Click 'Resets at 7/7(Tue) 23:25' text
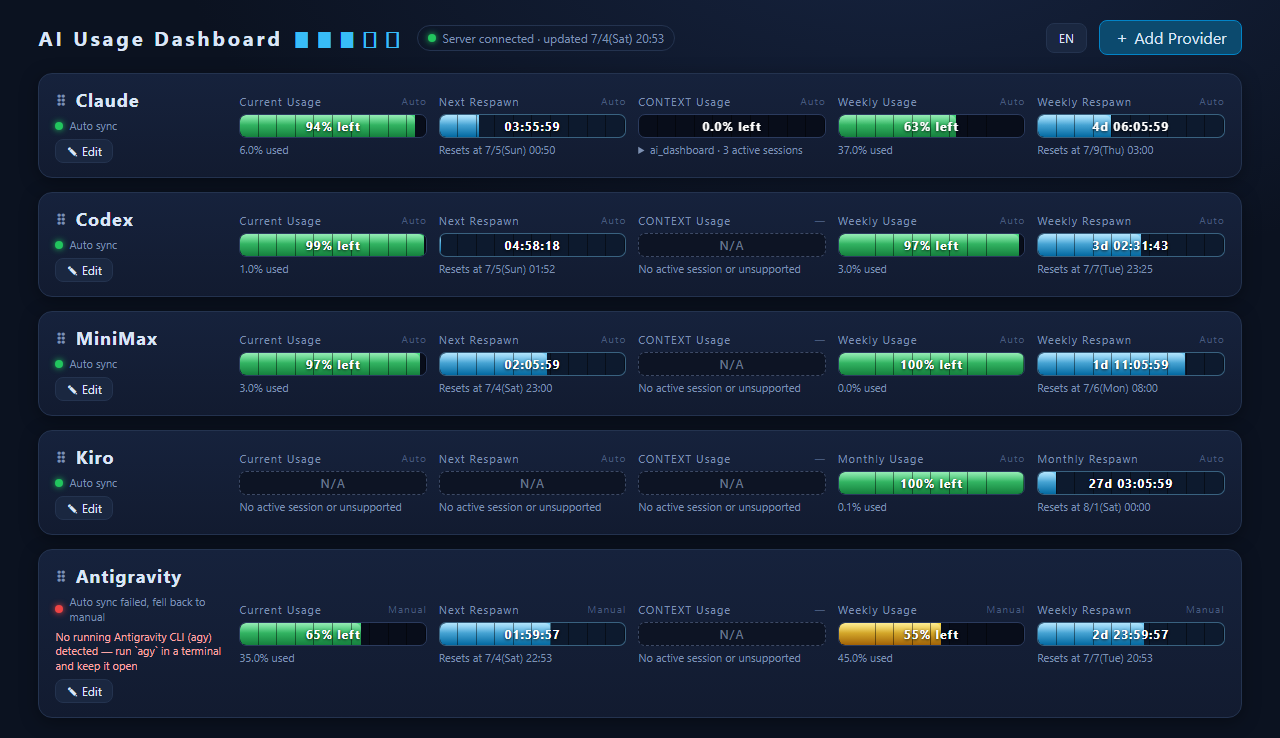Image resolution: width=1280 pixels, height=738 pixels. (1095, 269)
